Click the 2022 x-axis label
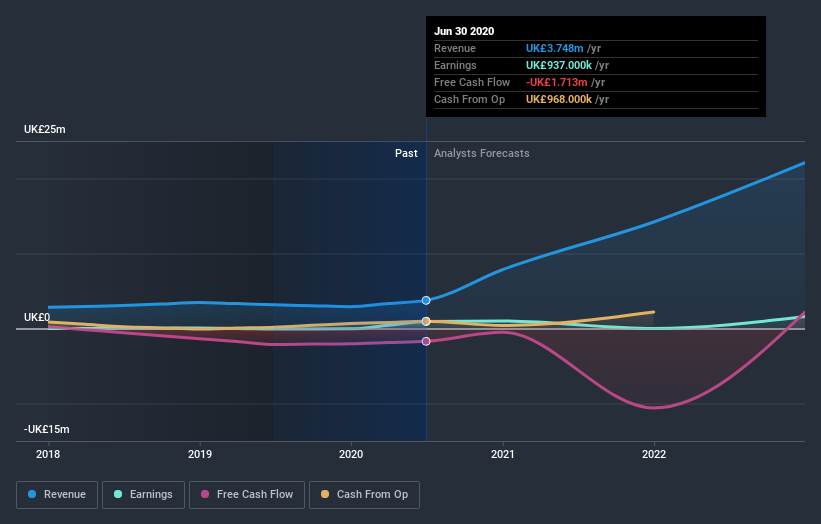The height and width of the screenshot is (524, 821). tap(654, 454)
